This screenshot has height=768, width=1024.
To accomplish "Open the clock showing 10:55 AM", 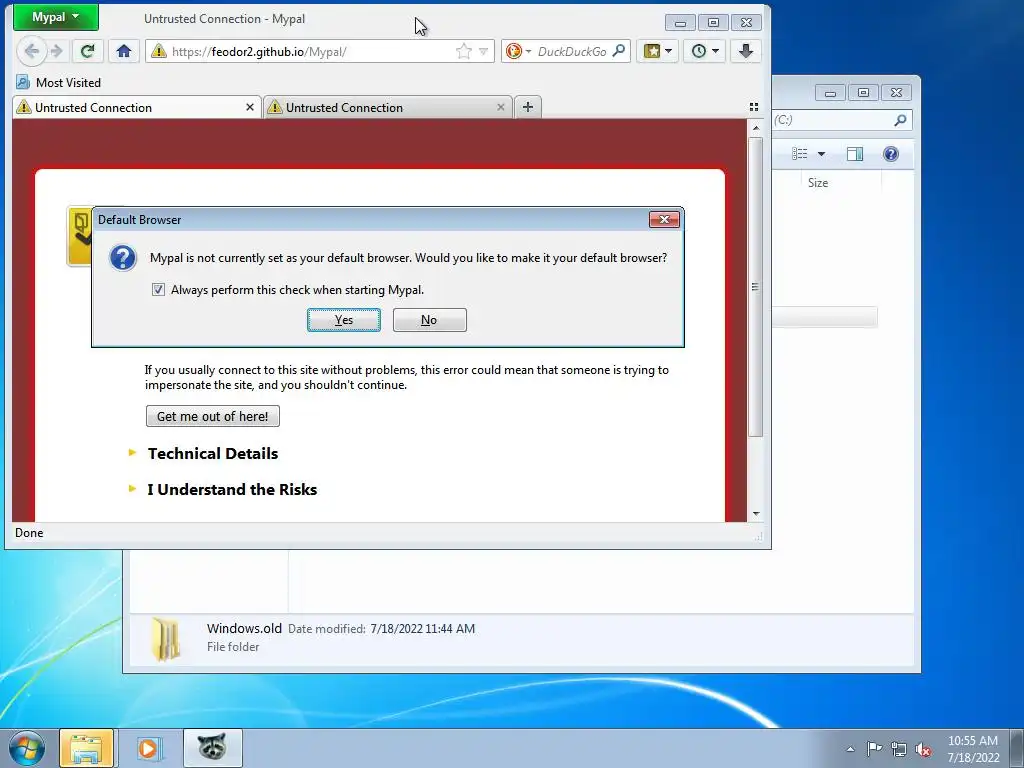I will pos(973,748).
